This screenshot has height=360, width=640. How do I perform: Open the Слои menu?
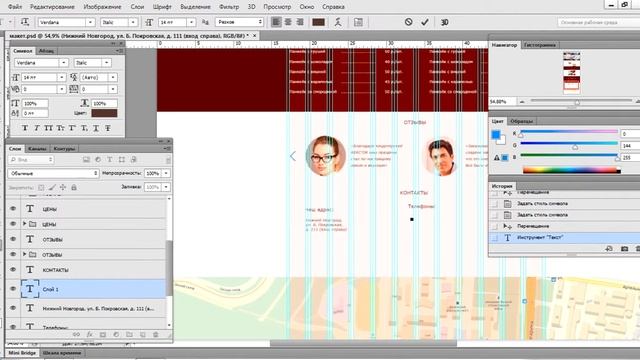[x=137, y=7]
